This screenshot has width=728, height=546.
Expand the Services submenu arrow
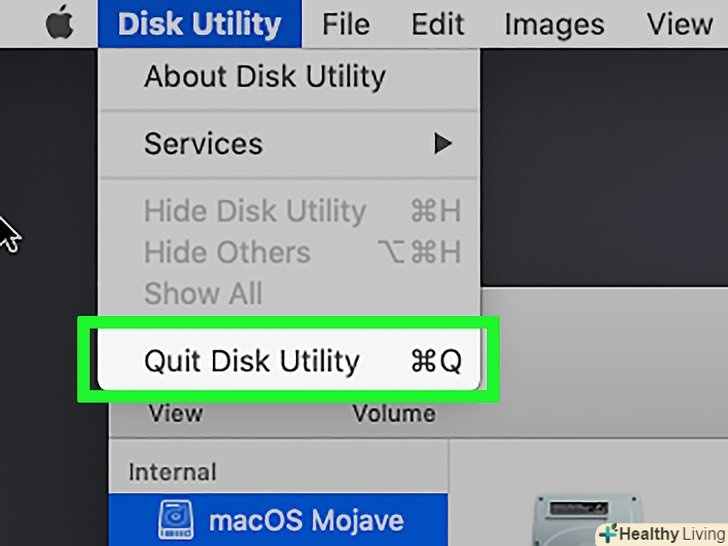pyautogui.click(x=442, y=144)
